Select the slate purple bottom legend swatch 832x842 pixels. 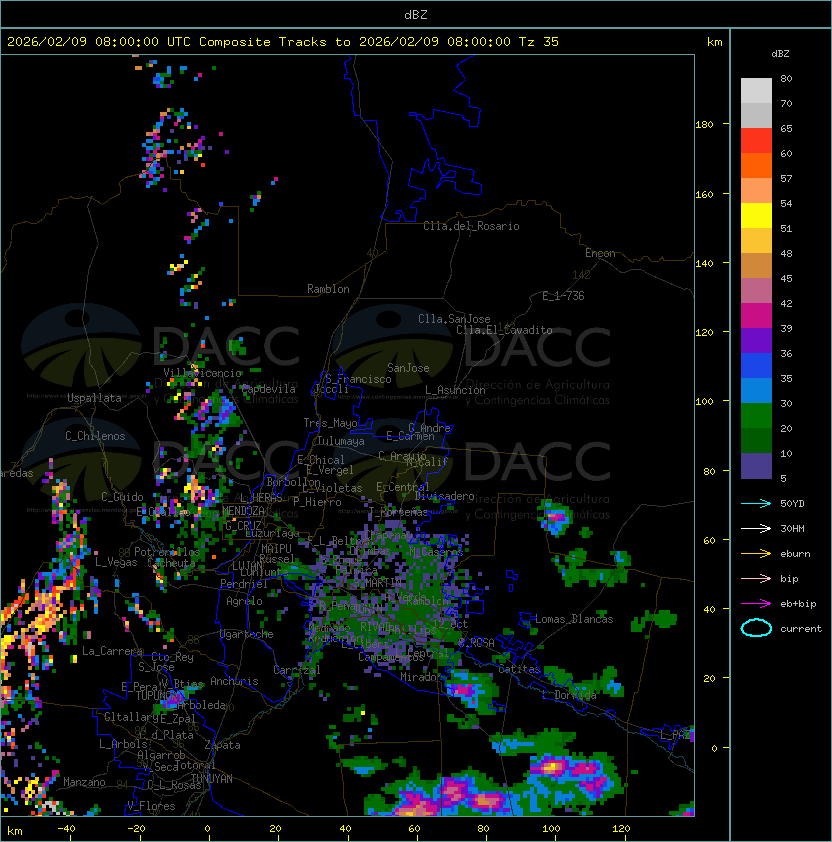tap(756, 466)
